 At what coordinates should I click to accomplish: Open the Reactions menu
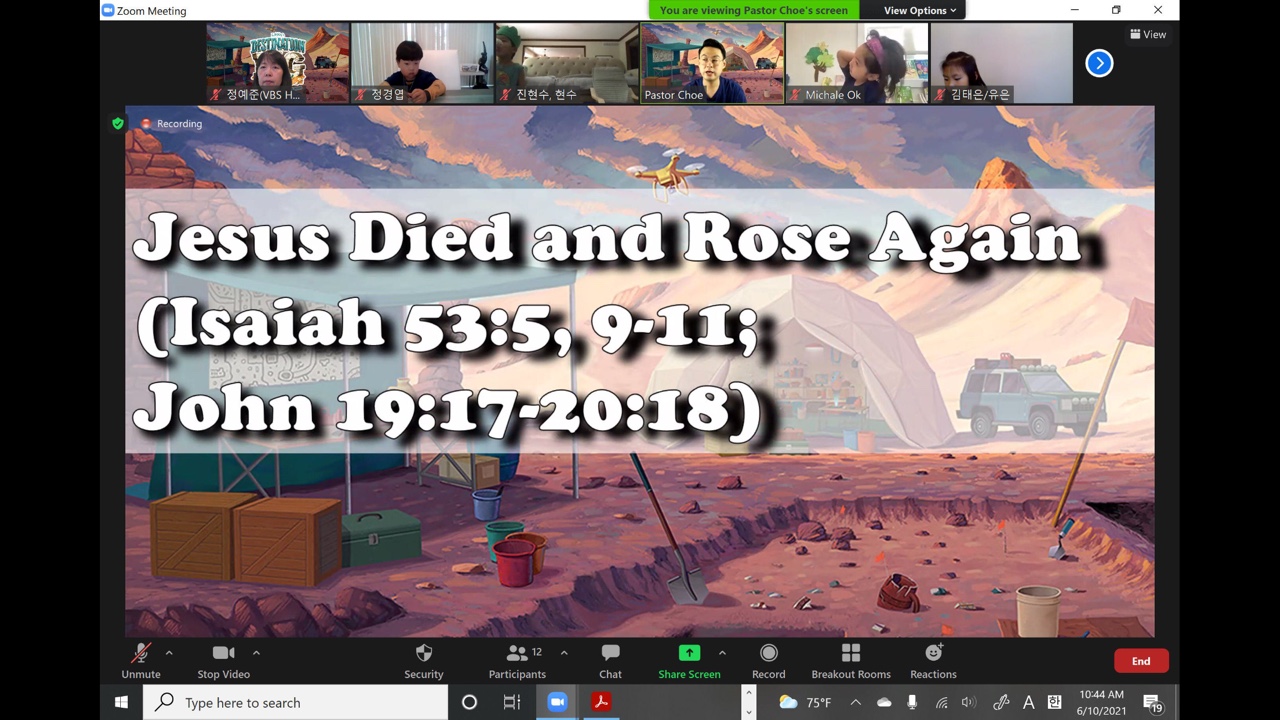[x=933, y=661]
